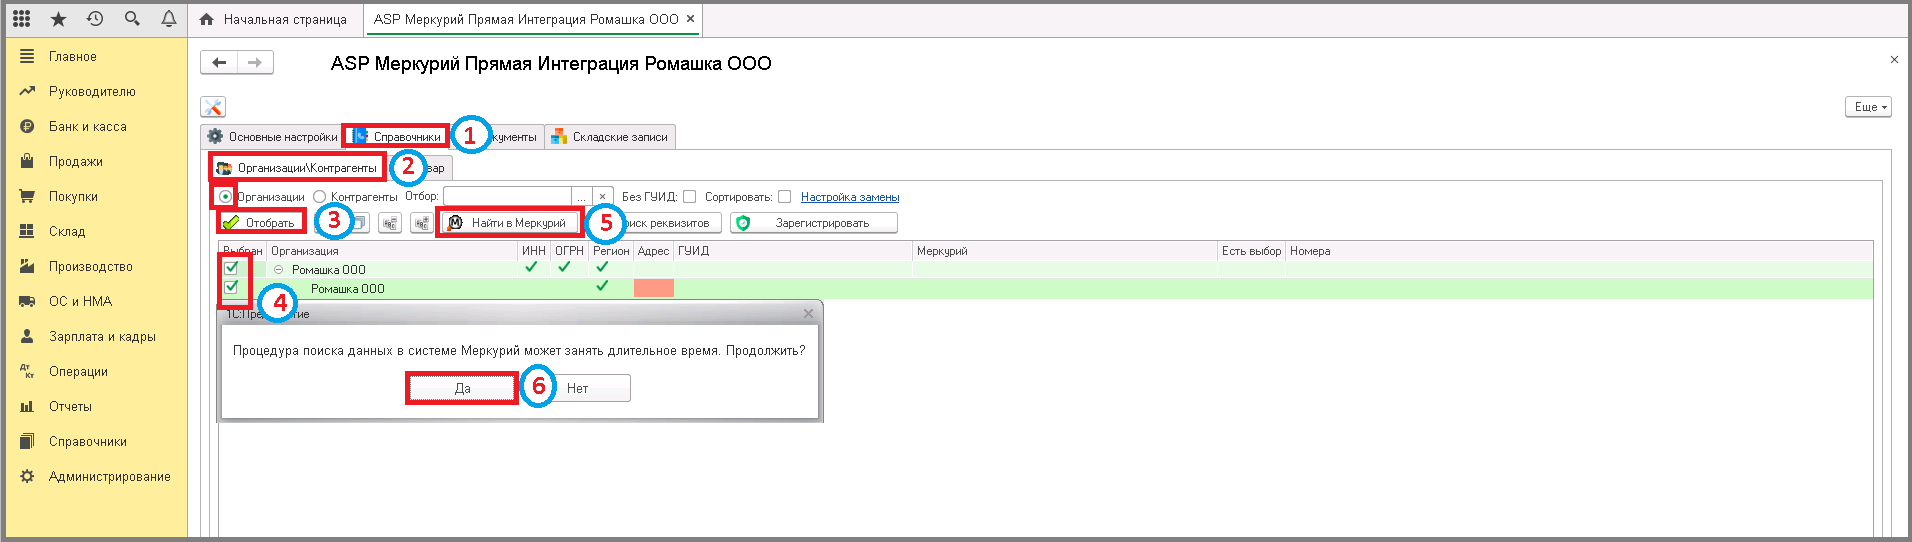This screenshot has height=542, width=1912.
Task: Open the Отбор selection ellipsis button
Action: pyautogui.click(x=581, y=197)
